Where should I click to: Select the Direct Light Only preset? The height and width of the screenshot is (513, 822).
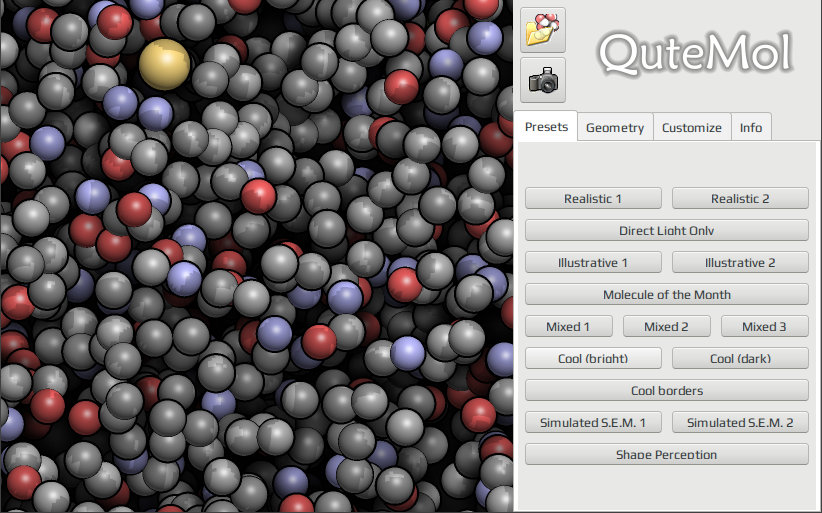666,231
